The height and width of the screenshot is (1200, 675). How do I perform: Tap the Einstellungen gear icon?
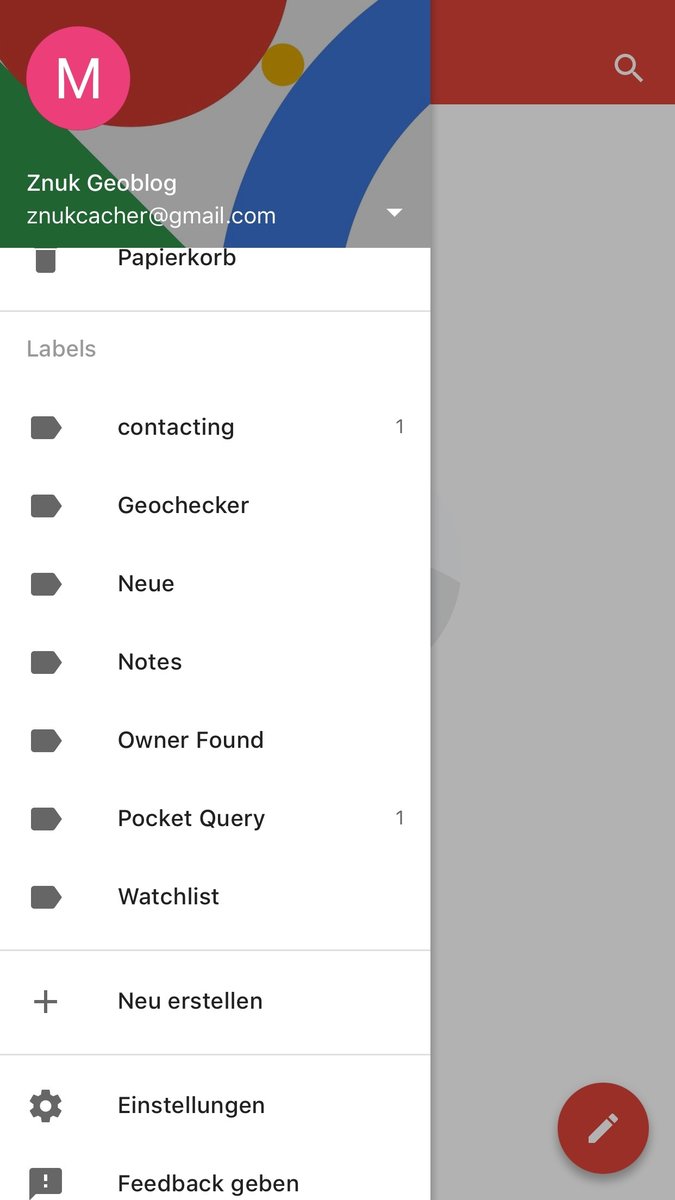coord(46,1105)
